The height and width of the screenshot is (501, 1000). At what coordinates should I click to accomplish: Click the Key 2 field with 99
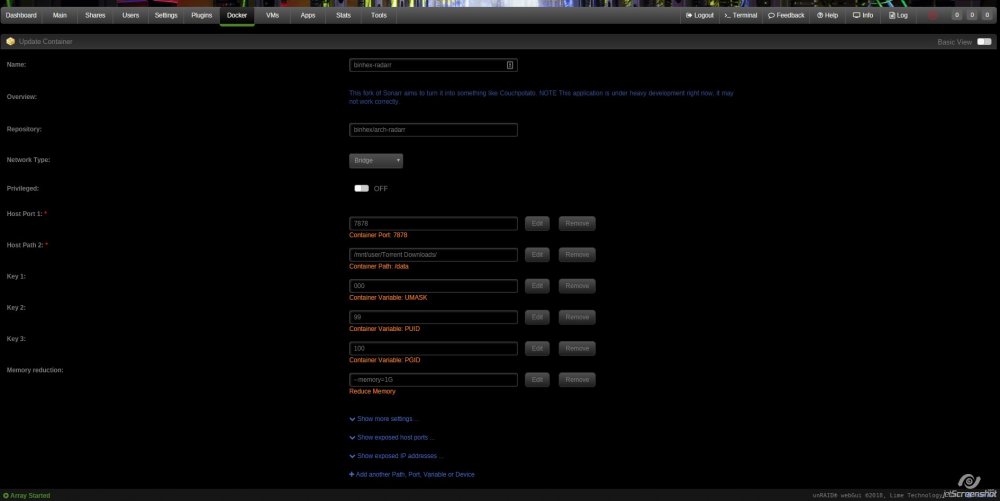[433, 317]
